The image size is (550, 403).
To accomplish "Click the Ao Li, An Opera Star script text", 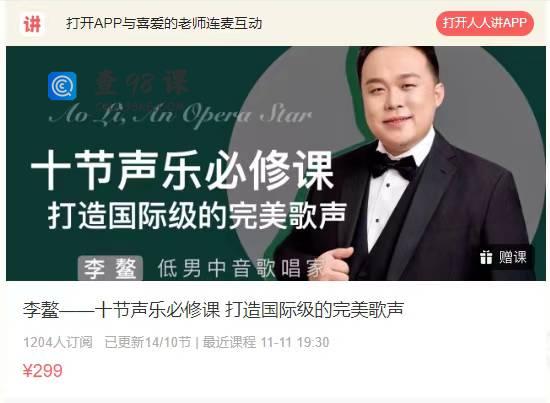I will pyautogui.click(x=180, y=115).
